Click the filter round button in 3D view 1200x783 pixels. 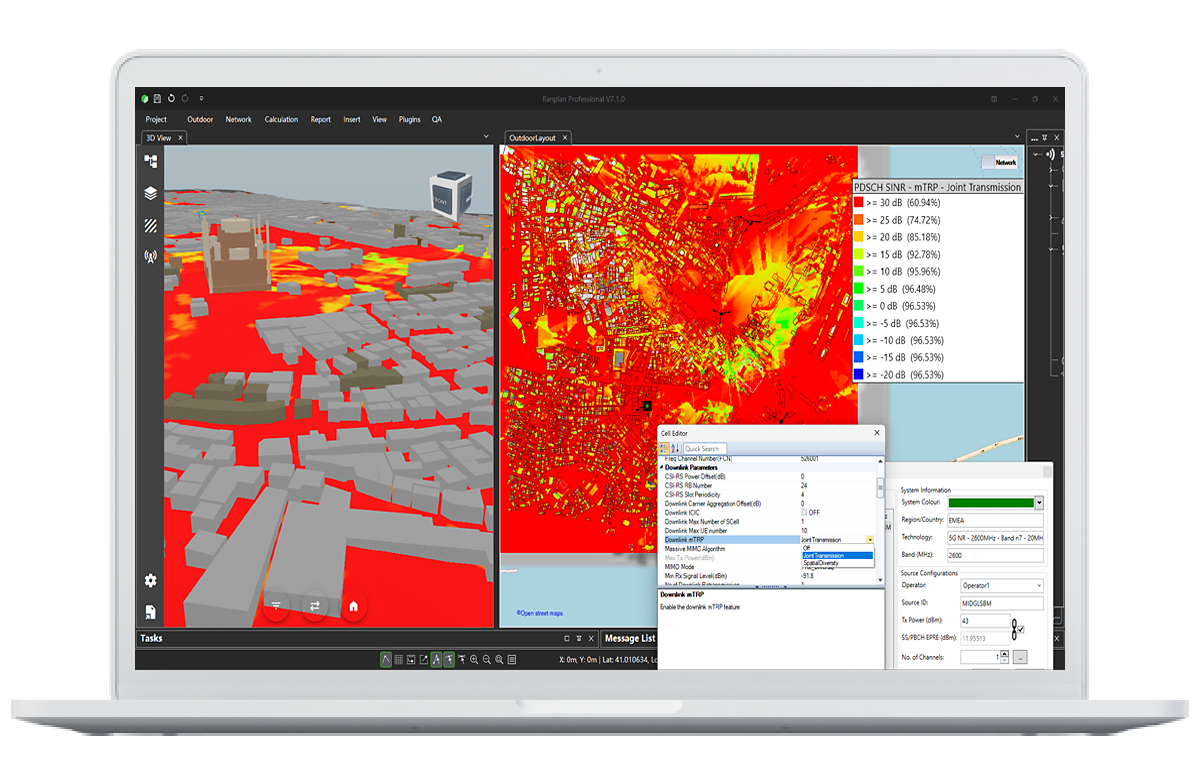tap(277, 606)
